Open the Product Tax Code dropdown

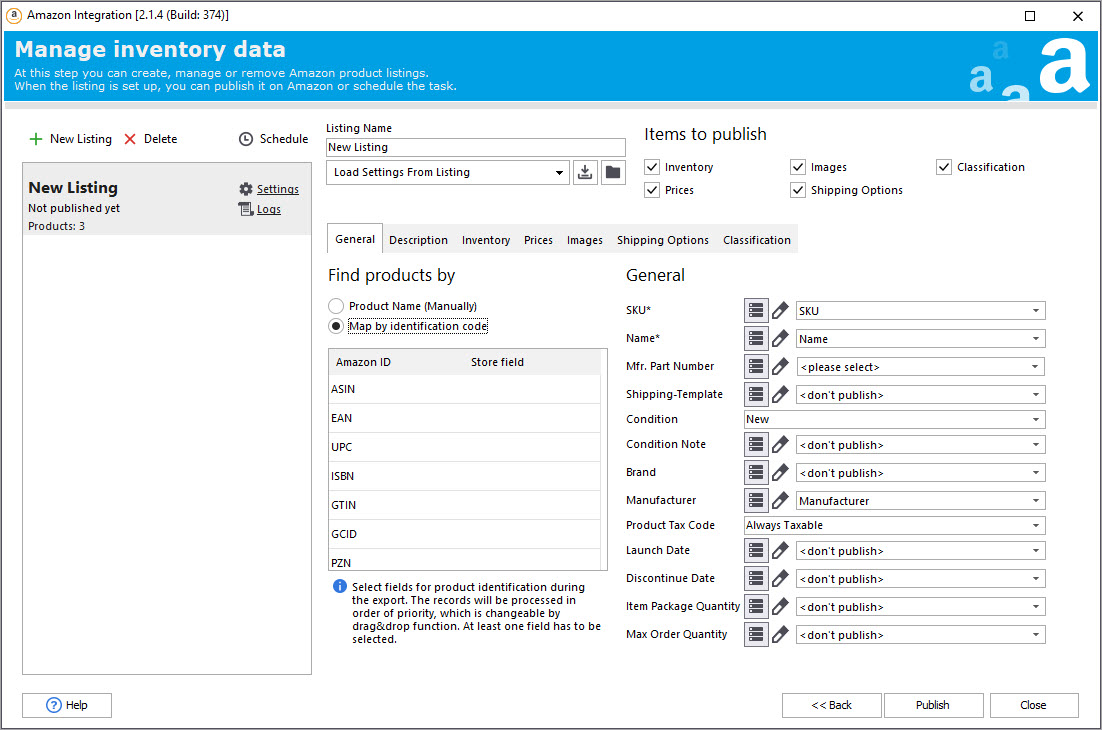1036,526
